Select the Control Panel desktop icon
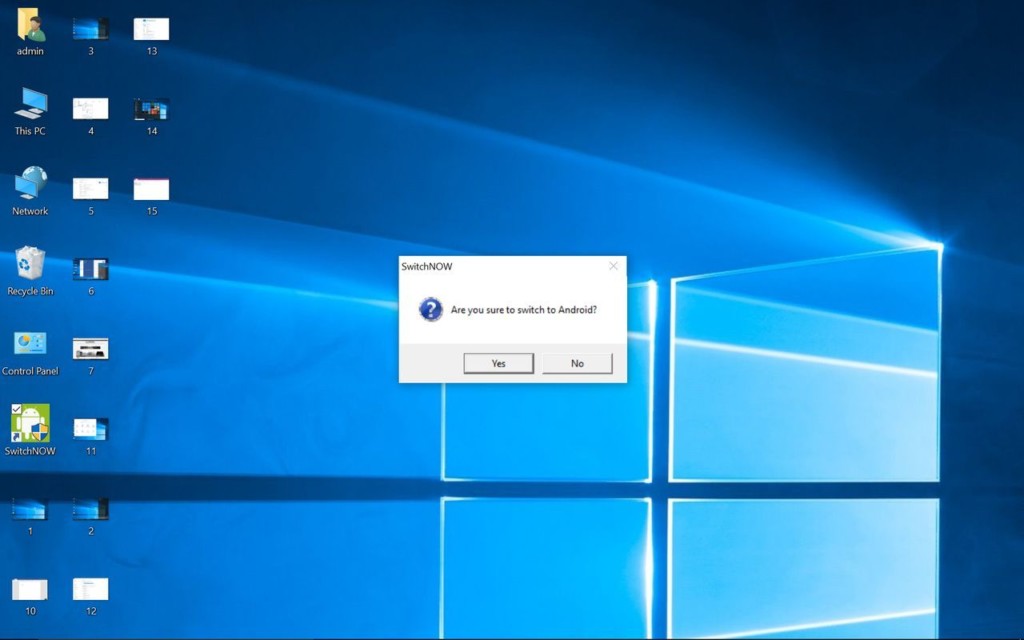This screenshot has width=1024, height=640. (x=30, y=345)
